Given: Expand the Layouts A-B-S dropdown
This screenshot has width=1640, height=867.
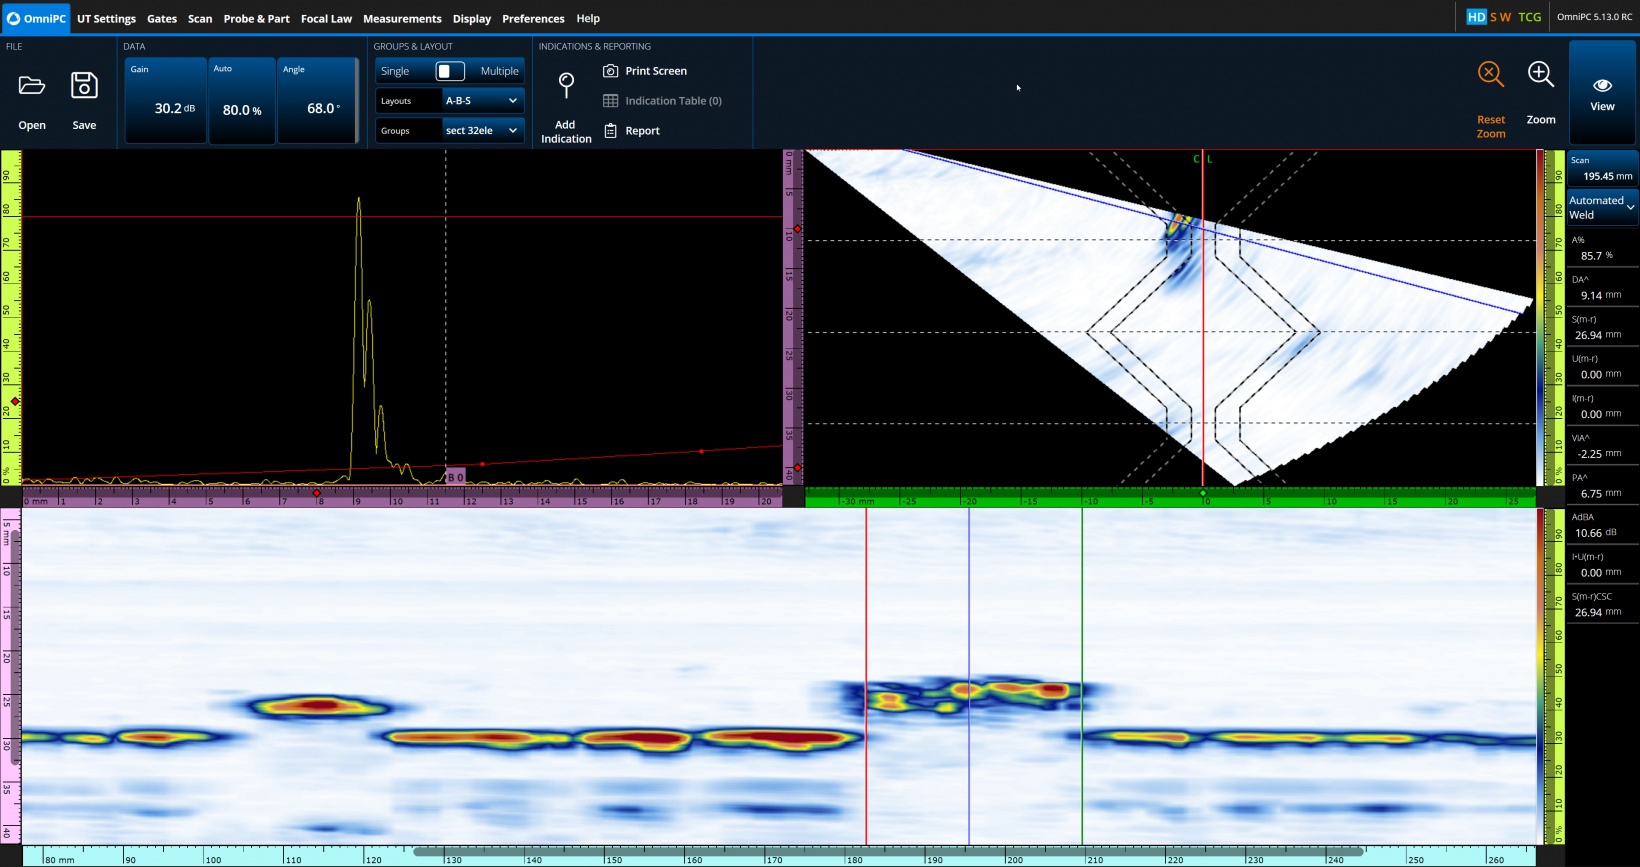Looking at the screenshot, I should pos(482,101).
